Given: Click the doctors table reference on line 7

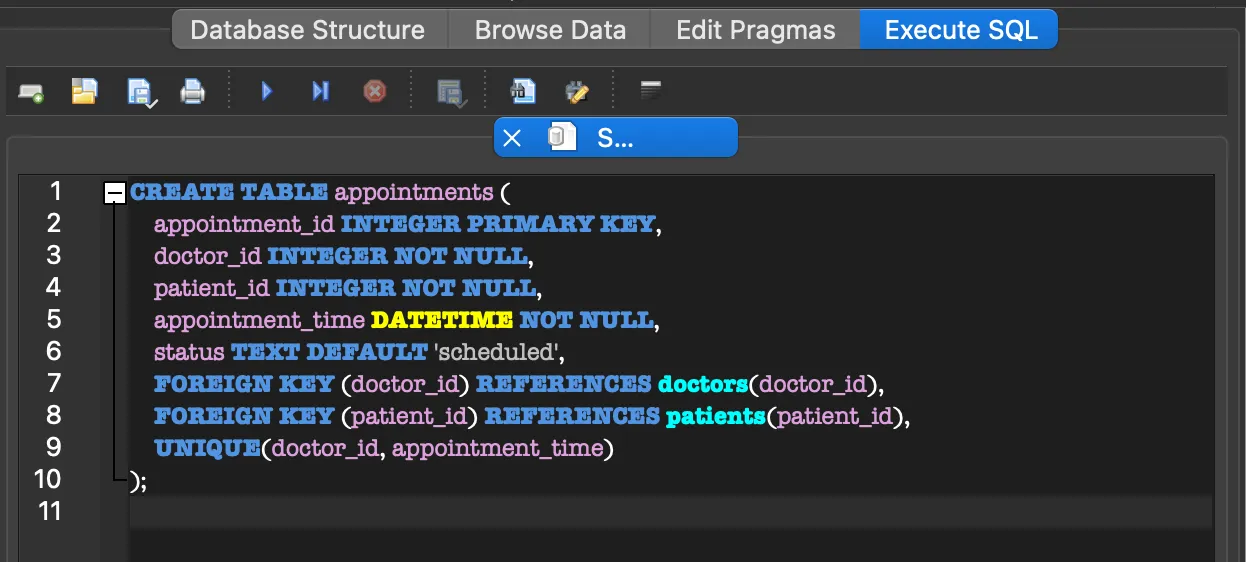Looking at the screenshot, I should 703,384.
